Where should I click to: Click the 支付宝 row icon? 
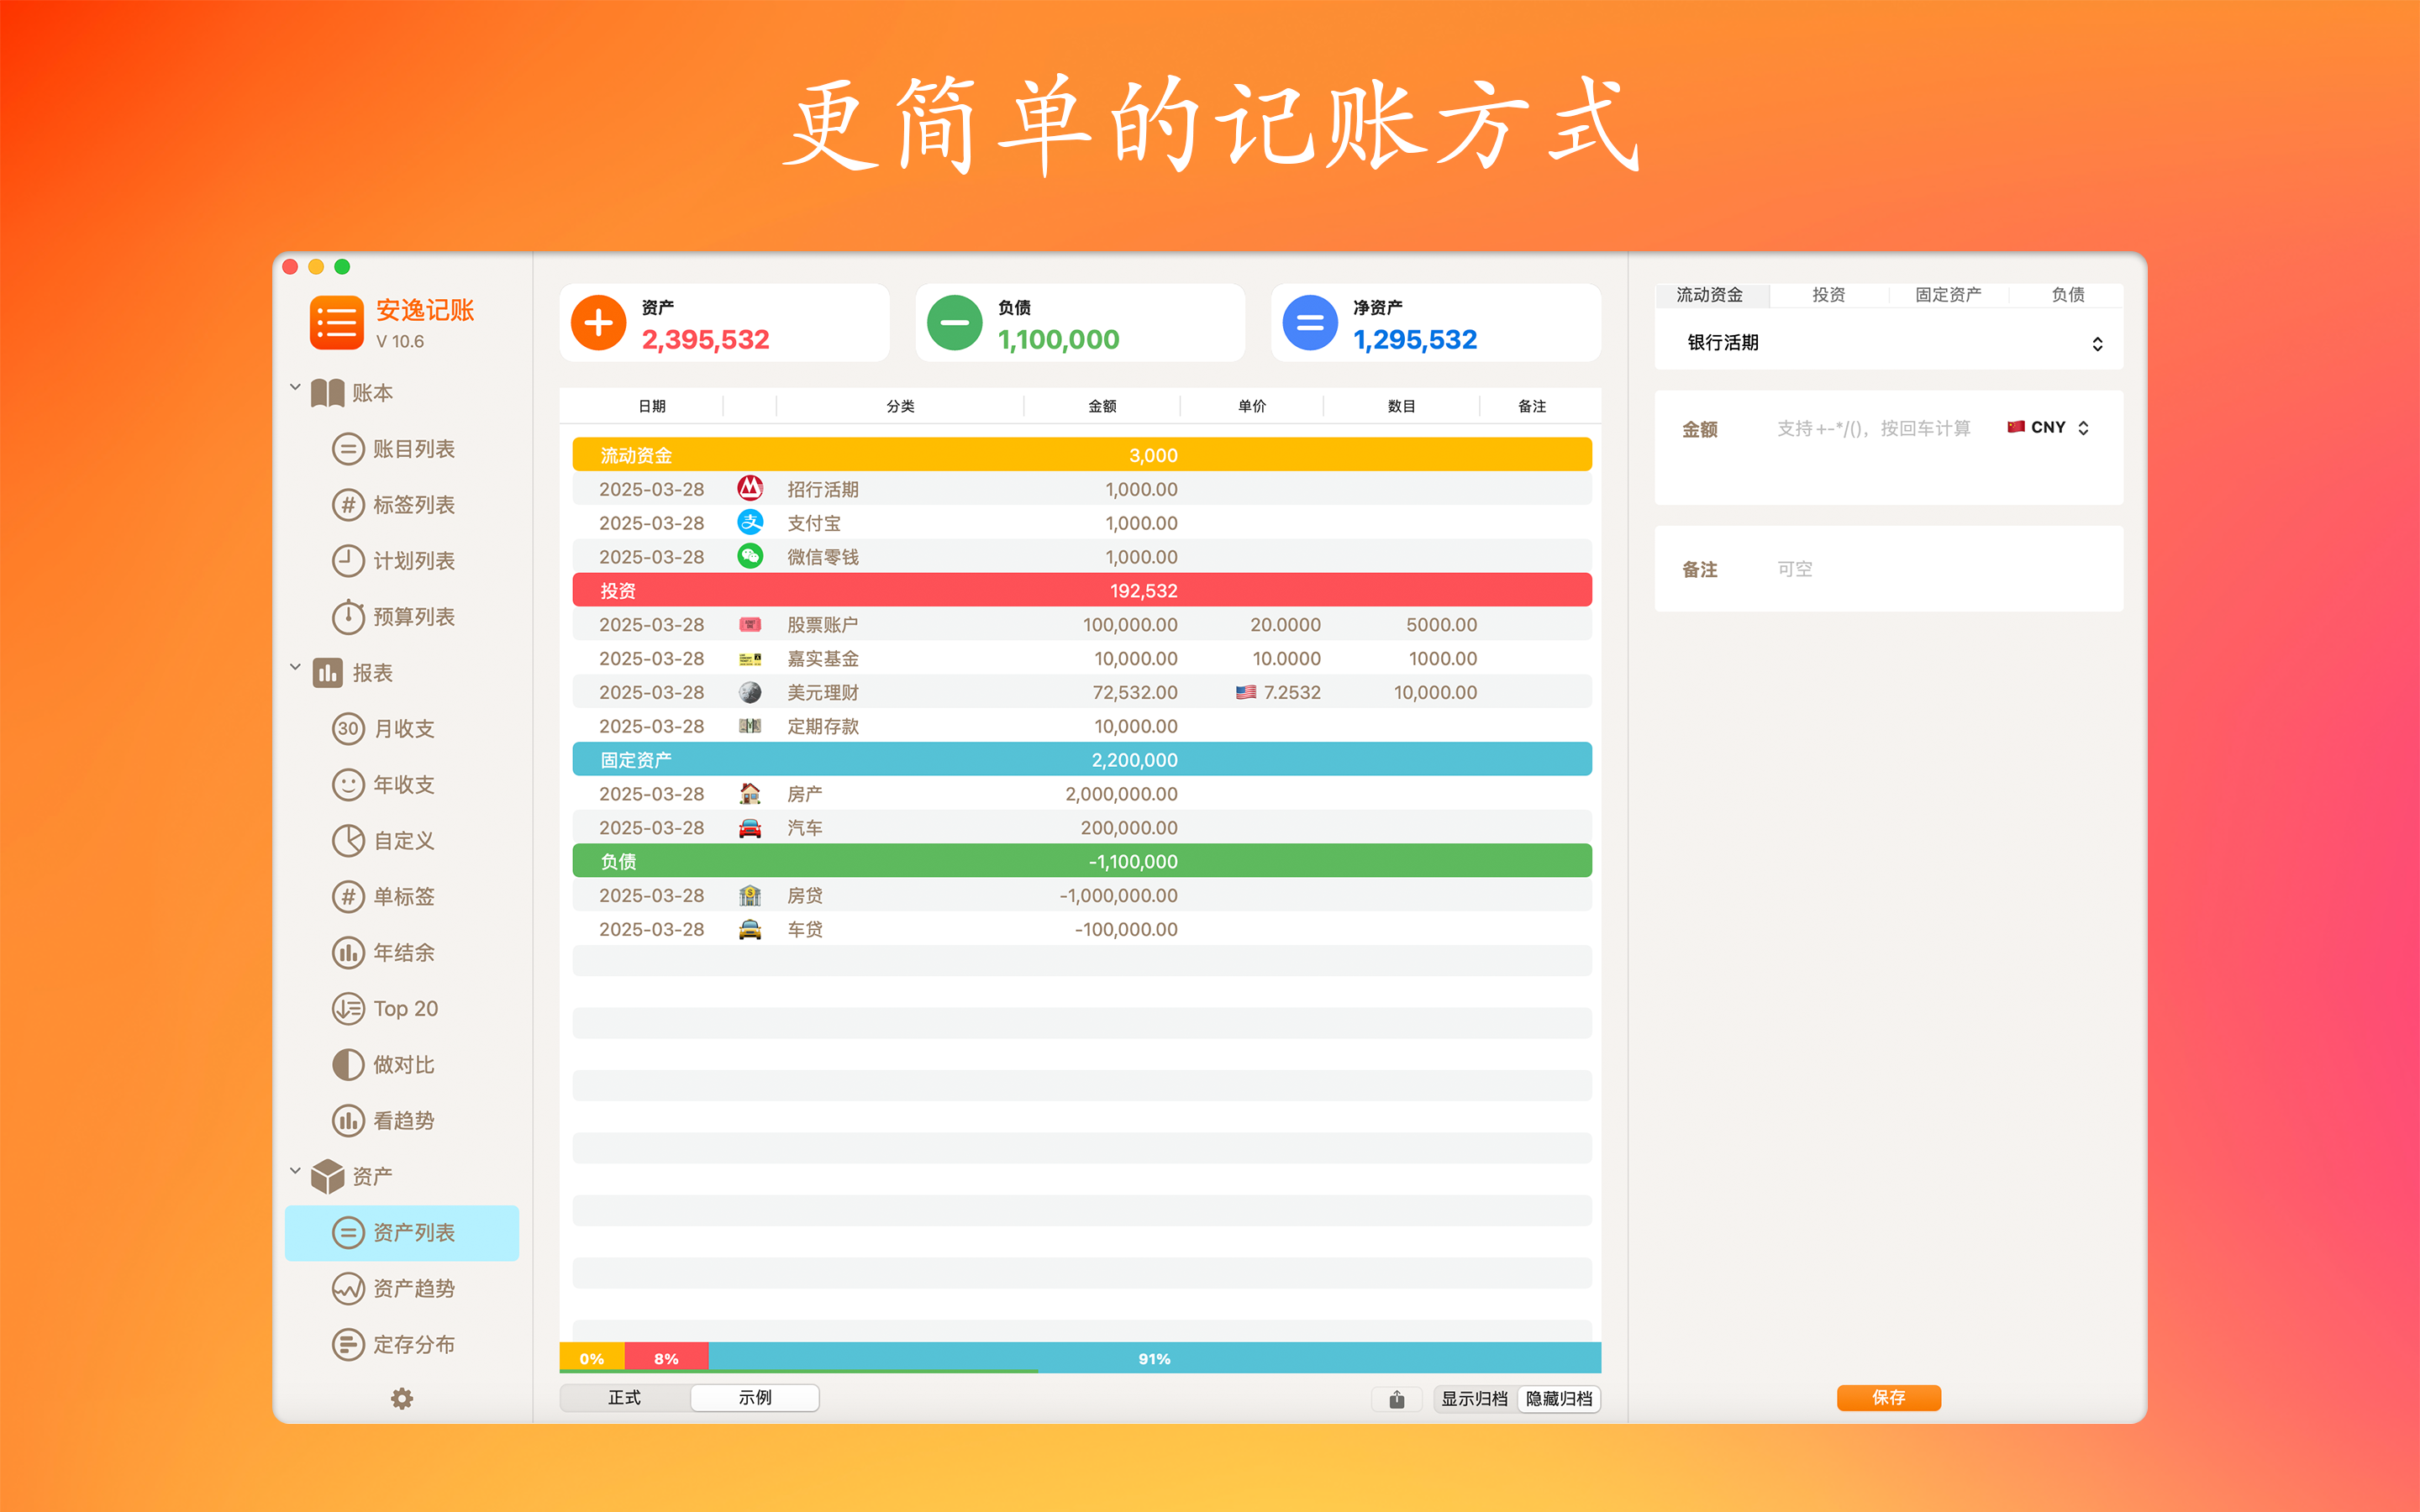(x=750, y=523)
